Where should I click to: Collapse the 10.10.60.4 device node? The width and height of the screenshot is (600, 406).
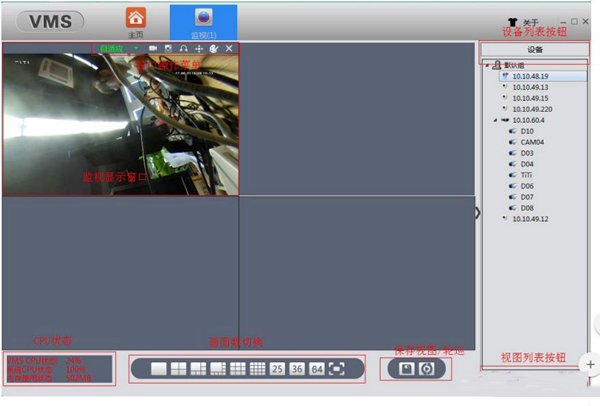click(x=495, y=120)
